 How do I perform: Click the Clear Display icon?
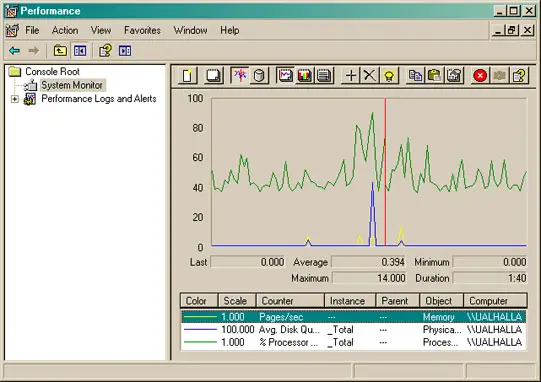tap(213, 75)
